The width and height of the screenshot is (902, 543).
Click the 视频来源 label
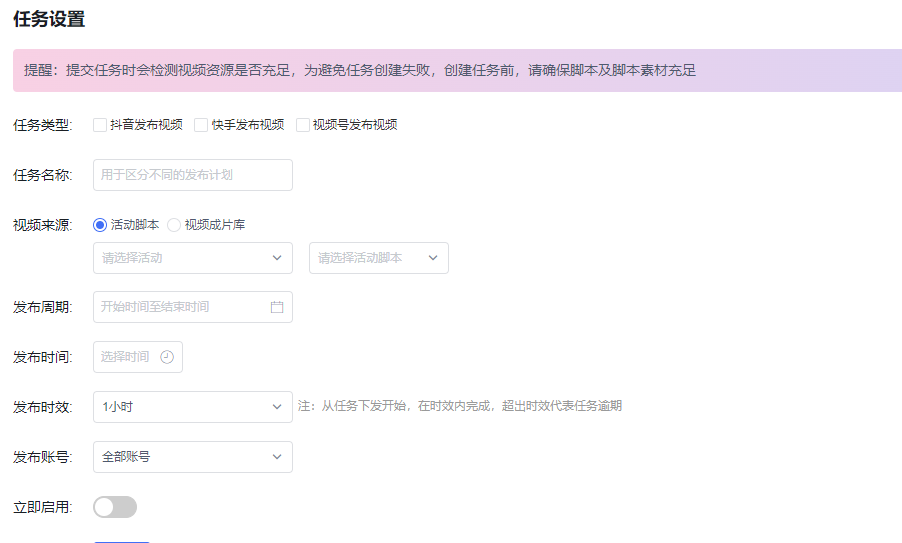(x=43, y=225)
